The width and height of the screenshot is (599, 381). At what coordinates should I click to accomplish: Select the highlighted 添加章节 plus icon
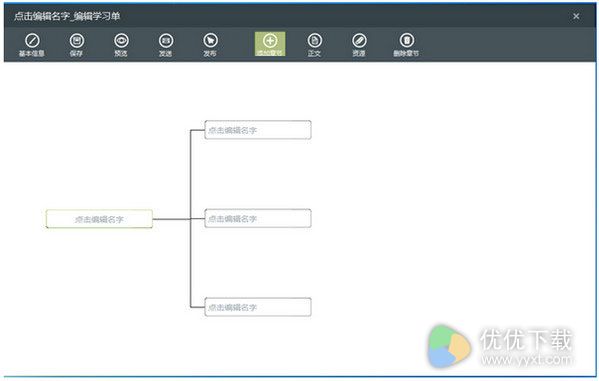coord(270,40)
